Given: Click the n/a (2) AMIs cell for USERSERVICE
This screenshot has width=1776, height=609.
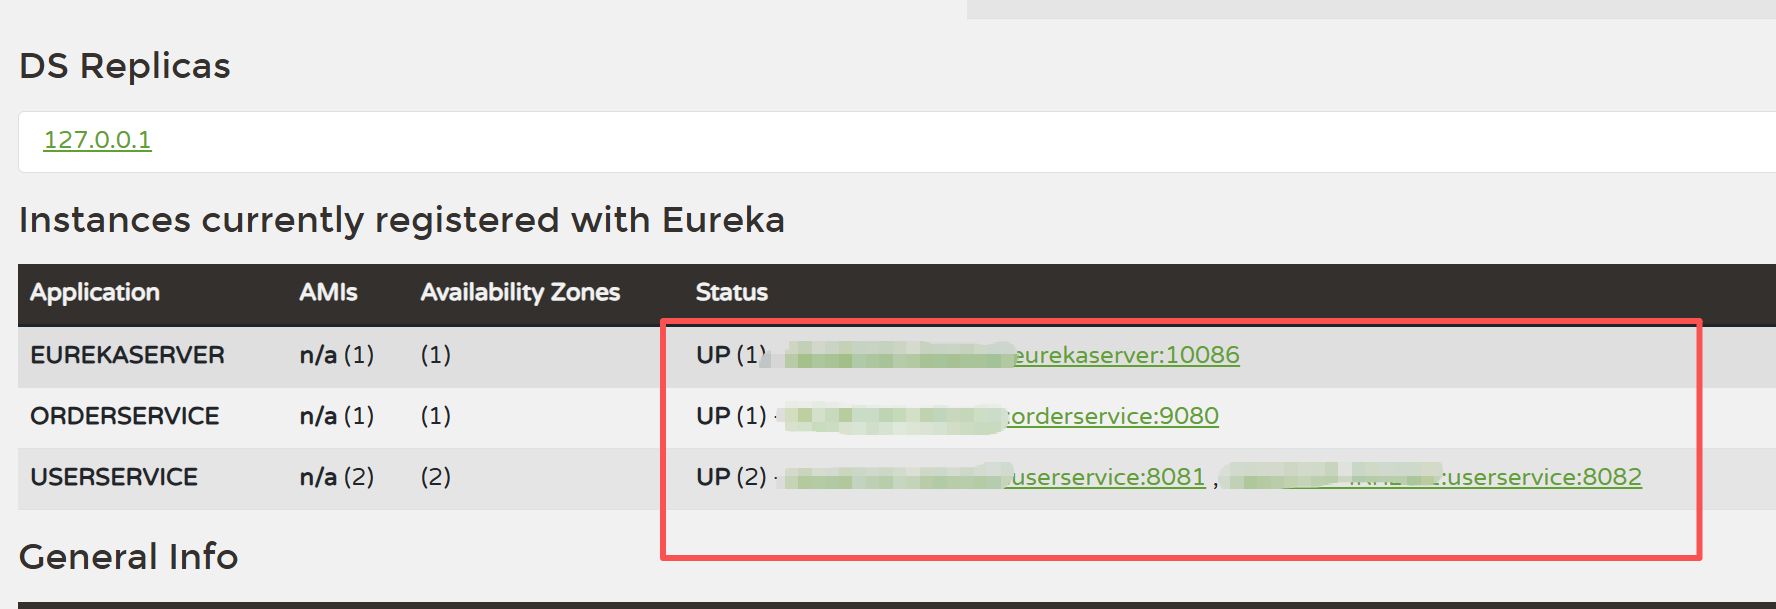Looking at the screenshot, I should click(x=337, y=477).
